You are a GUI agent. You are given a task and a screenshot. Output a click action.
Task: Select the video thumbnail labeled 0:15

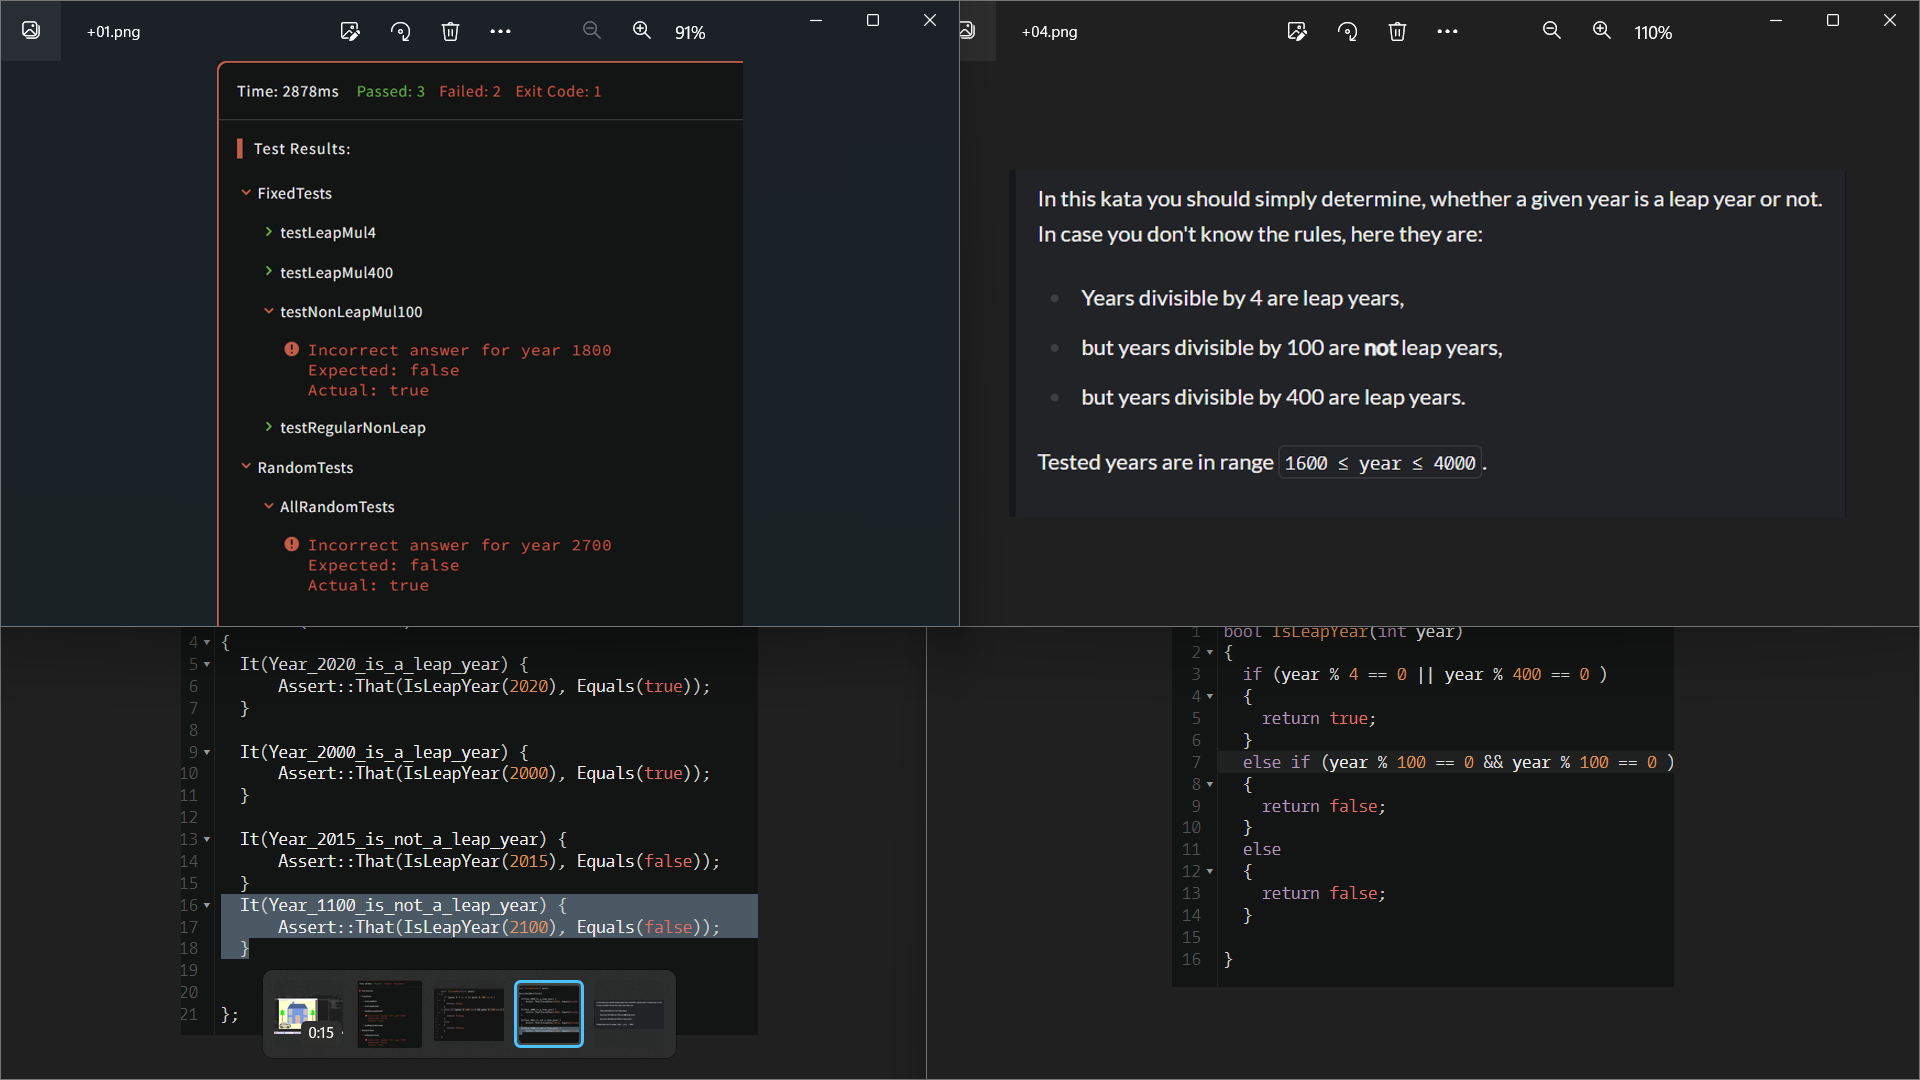[x=308, y=1014]
